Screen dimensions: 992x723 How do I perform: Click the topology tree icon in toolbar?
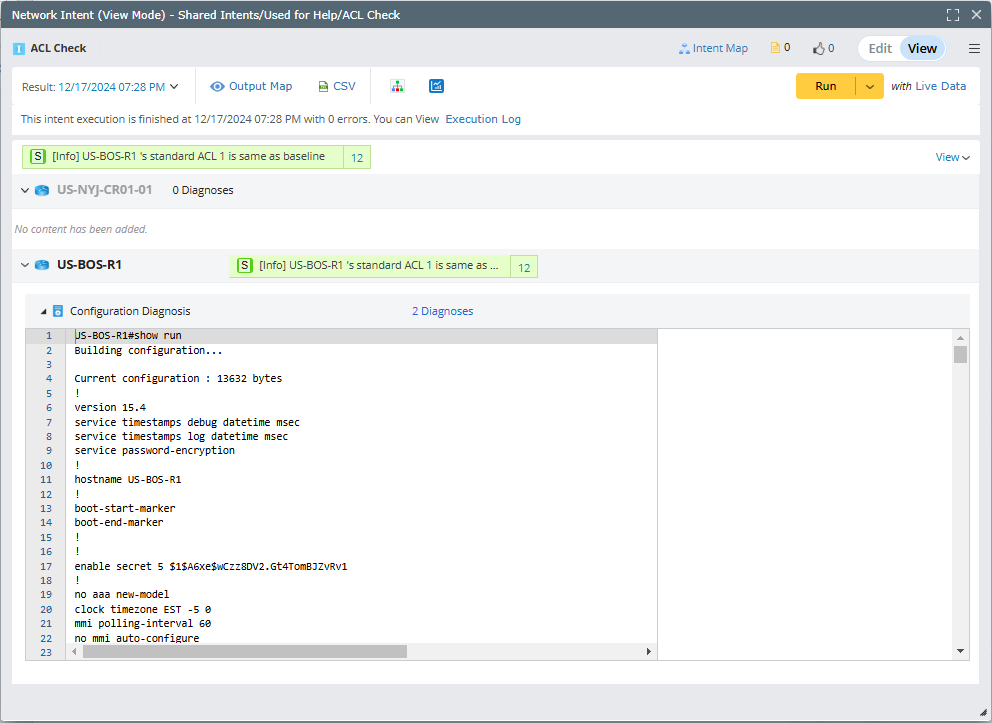tap(397, 86)
